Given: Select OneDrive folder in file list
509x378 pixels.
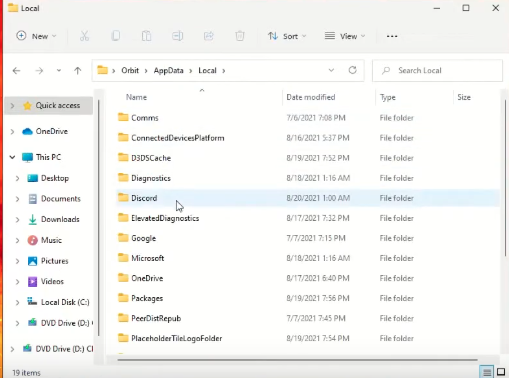Looking at the screenshot, I should (147, 278).
